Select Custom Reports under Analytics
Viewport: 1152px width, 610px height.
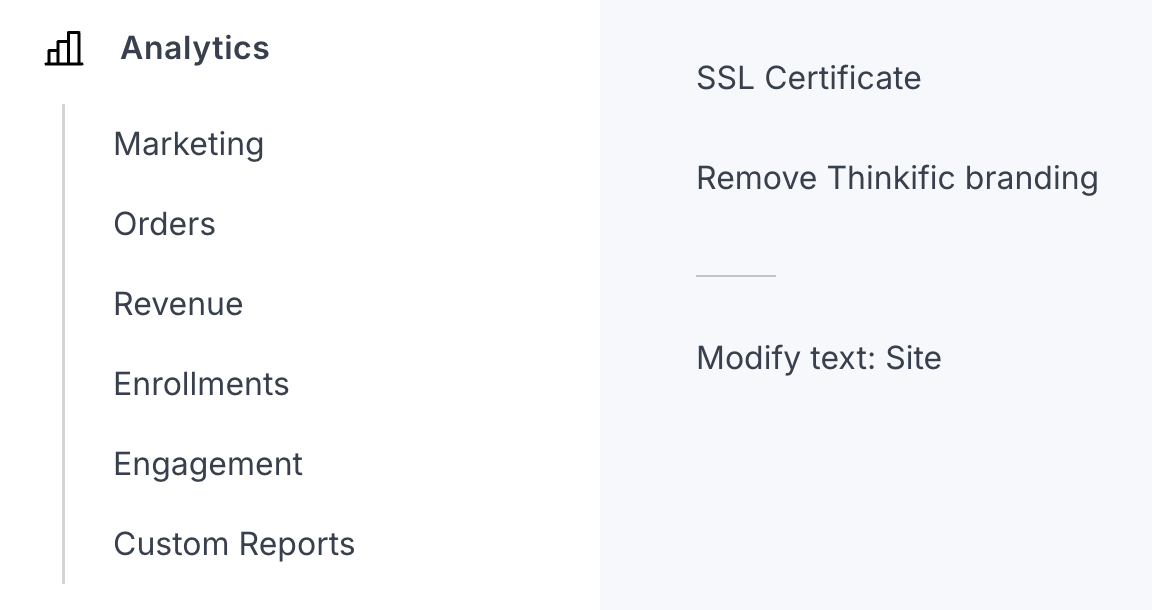[235, 544]
